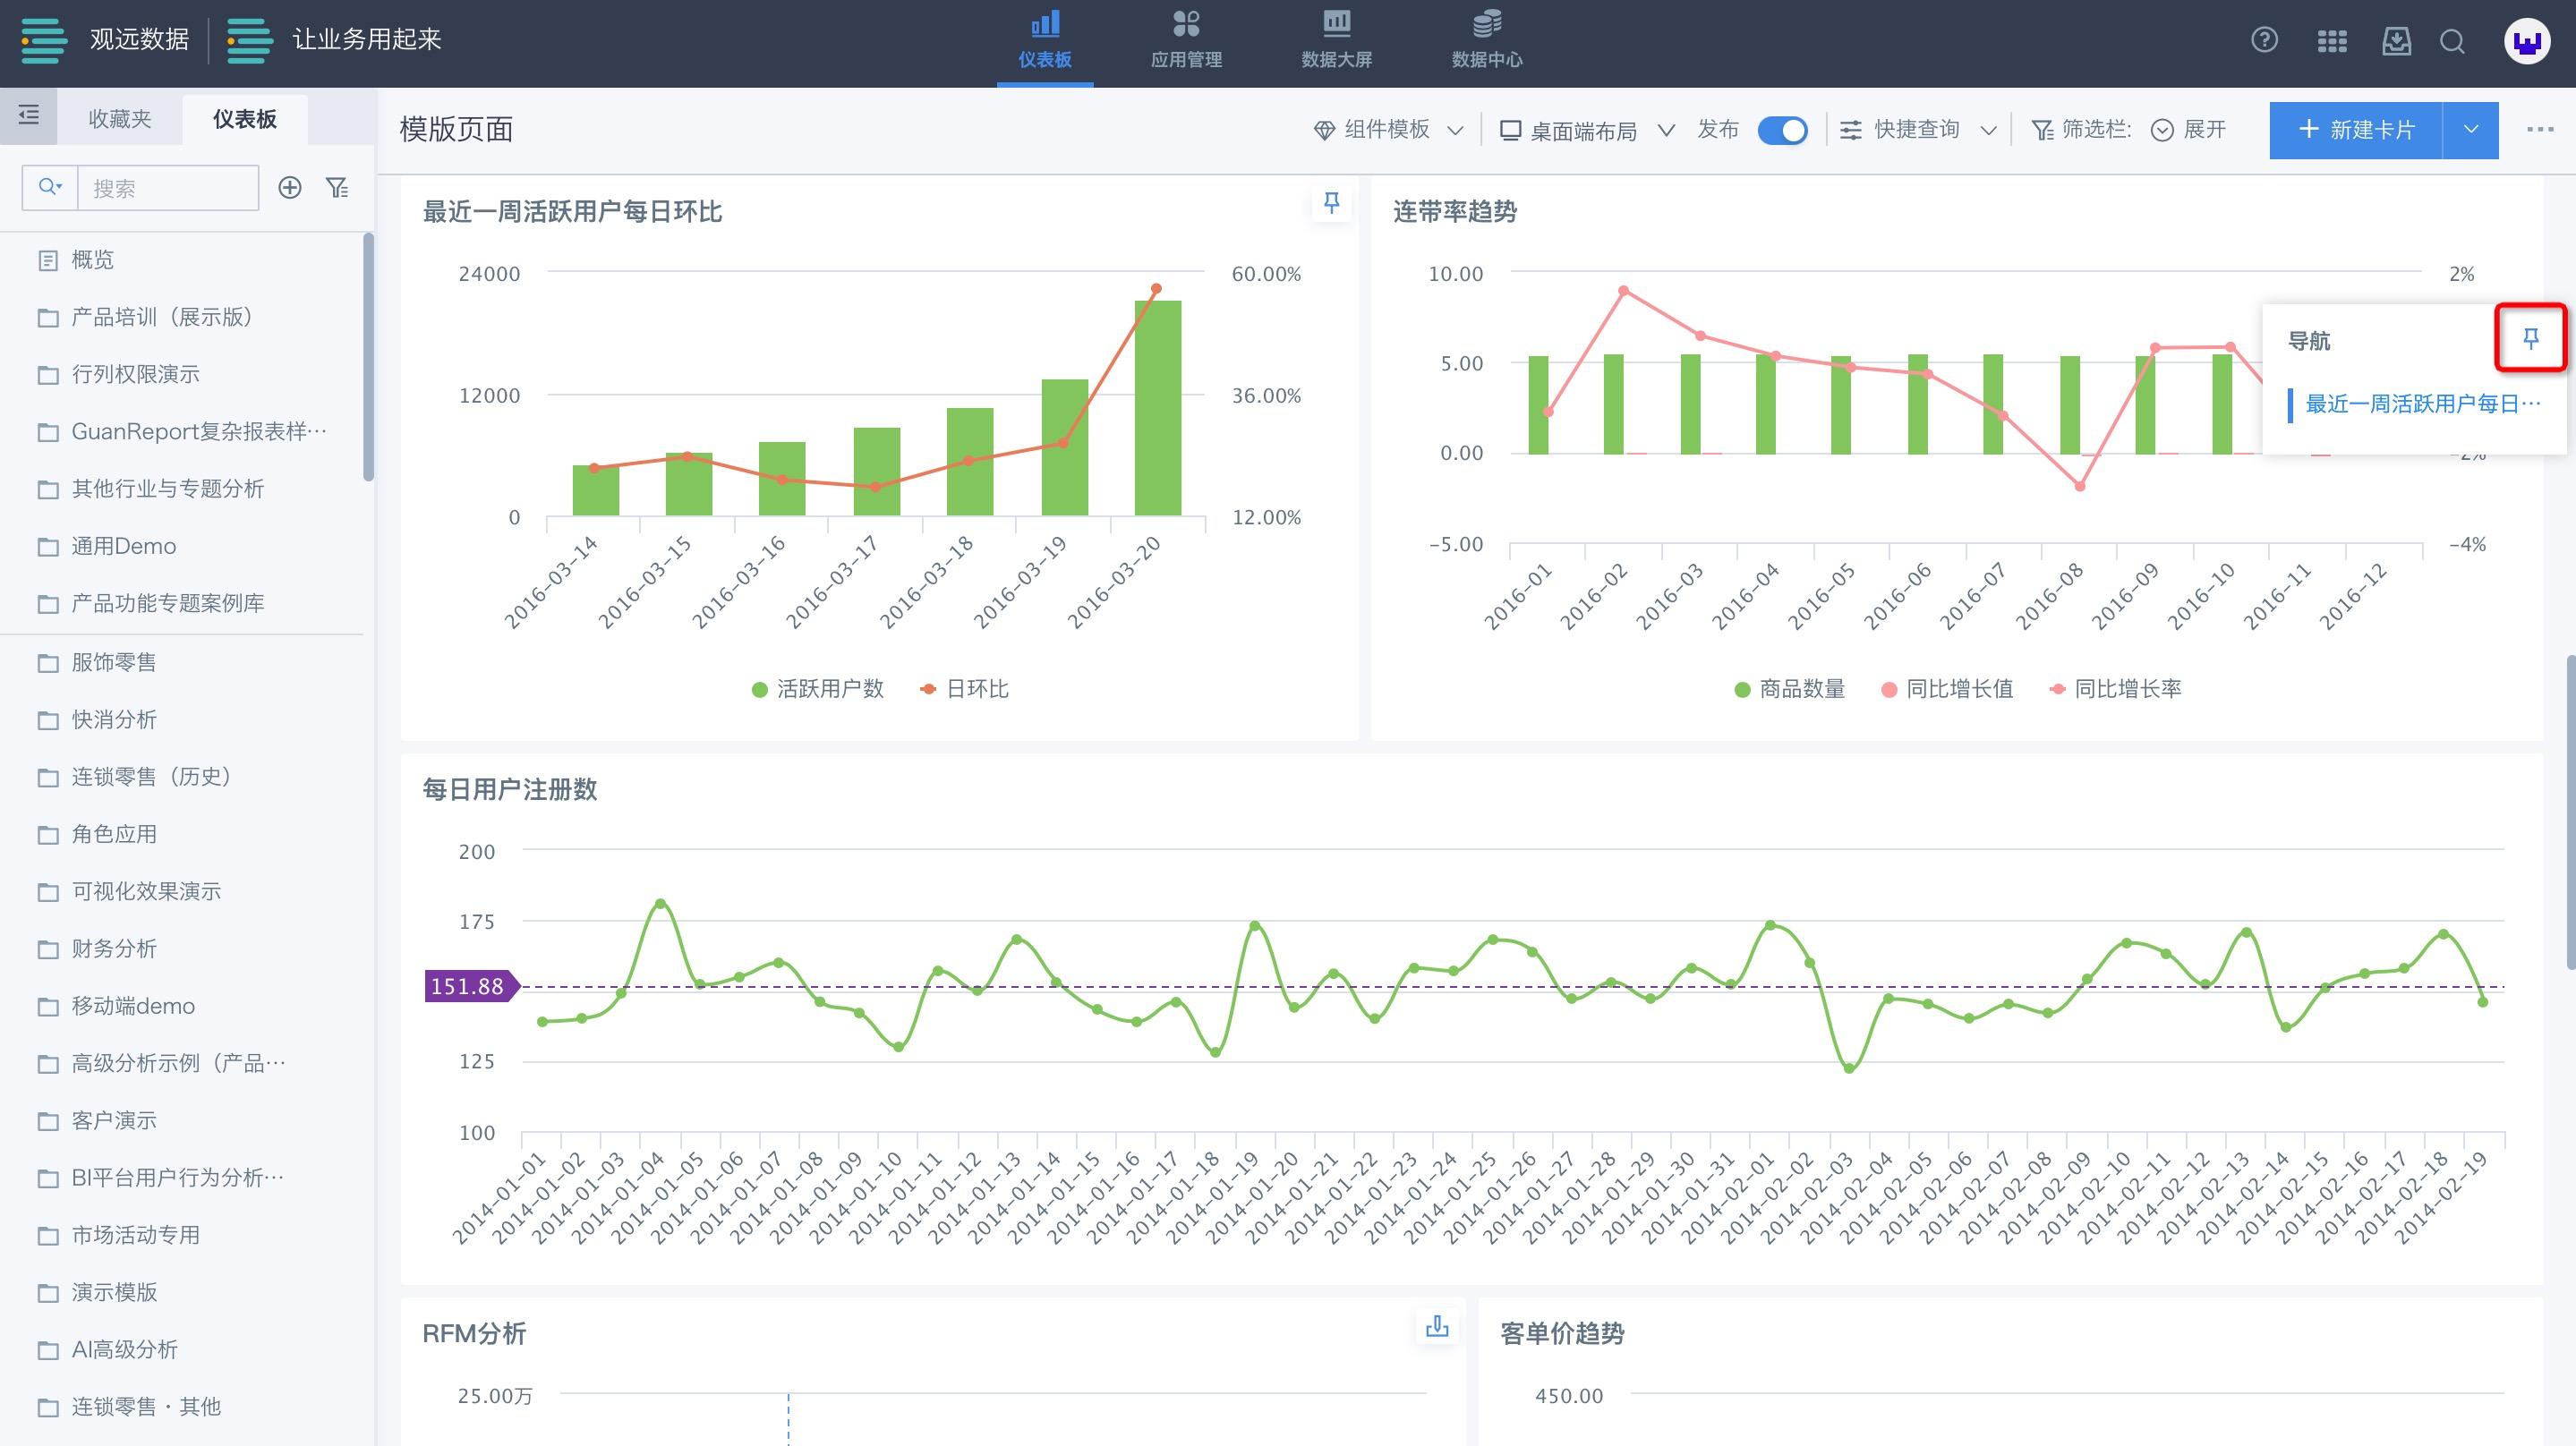The width and height of the screenshot is (2576, 1446).
Task: Click the 组件模板 diamond icon
Action: pyautogui.click(x=1324, y=130)
